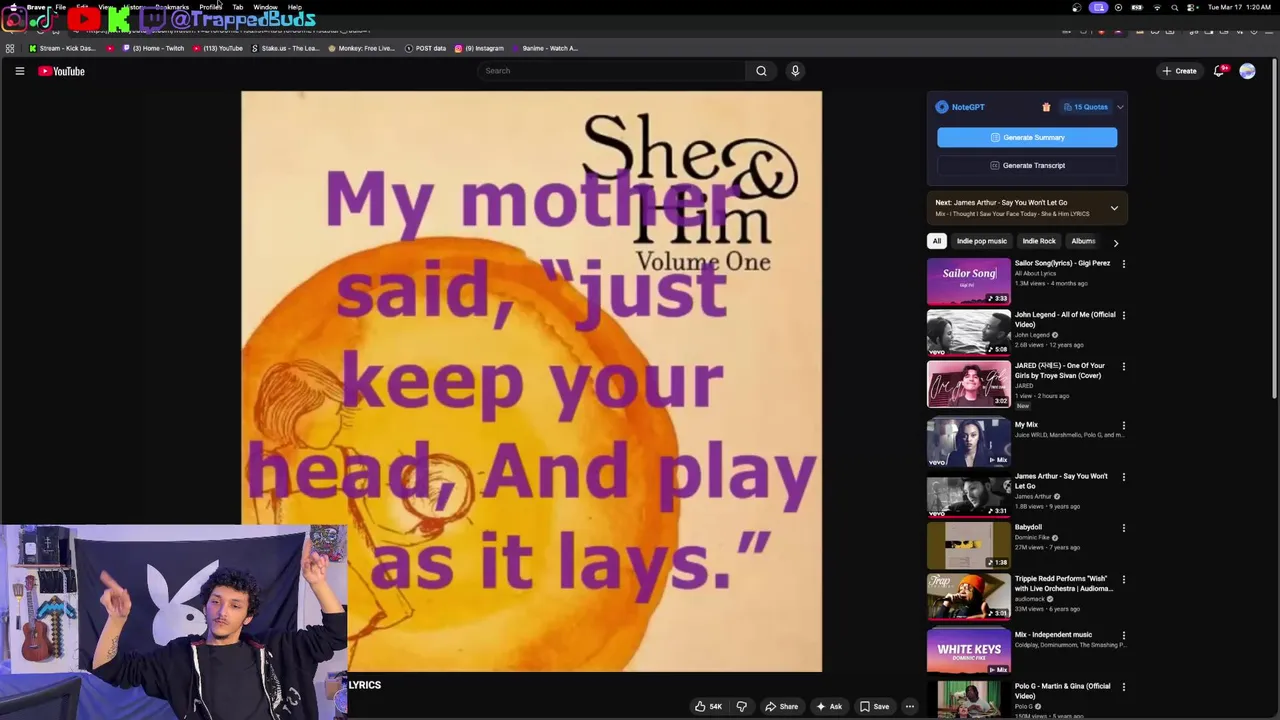This screenshot has height=720, width=1280.
Task: Open Babydoll video thumbnail
Action: (x=969, y=546)
